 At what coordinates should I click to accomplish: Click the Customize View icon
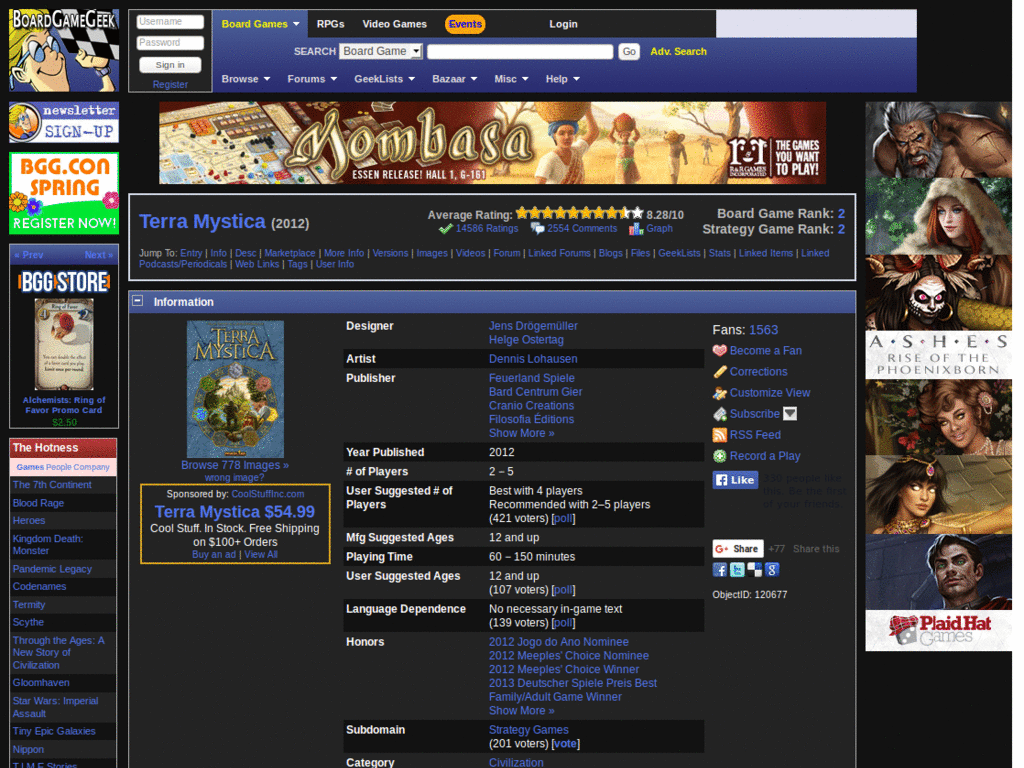click(x=720, y=392)
